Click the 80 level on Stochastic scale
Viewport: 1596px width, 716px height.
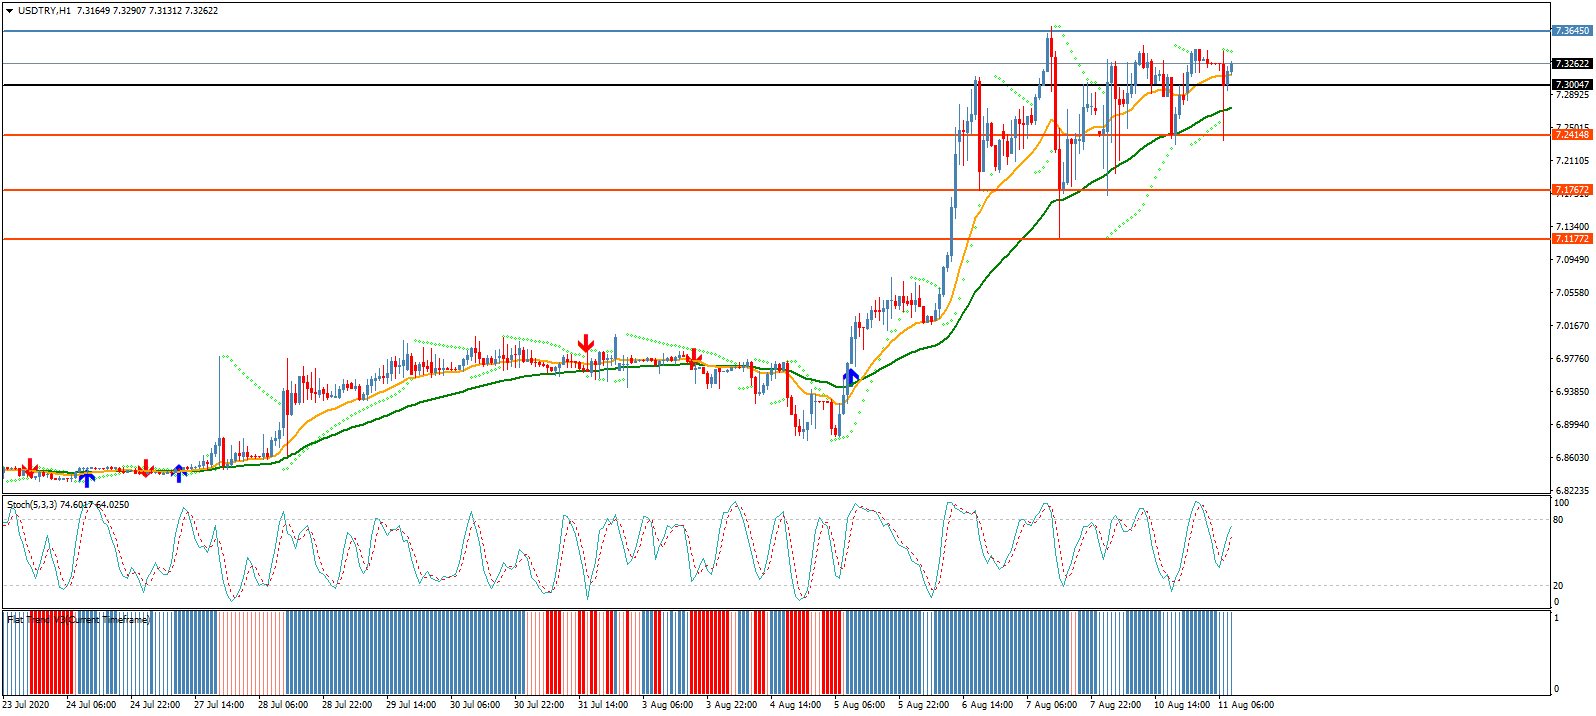1558,520
